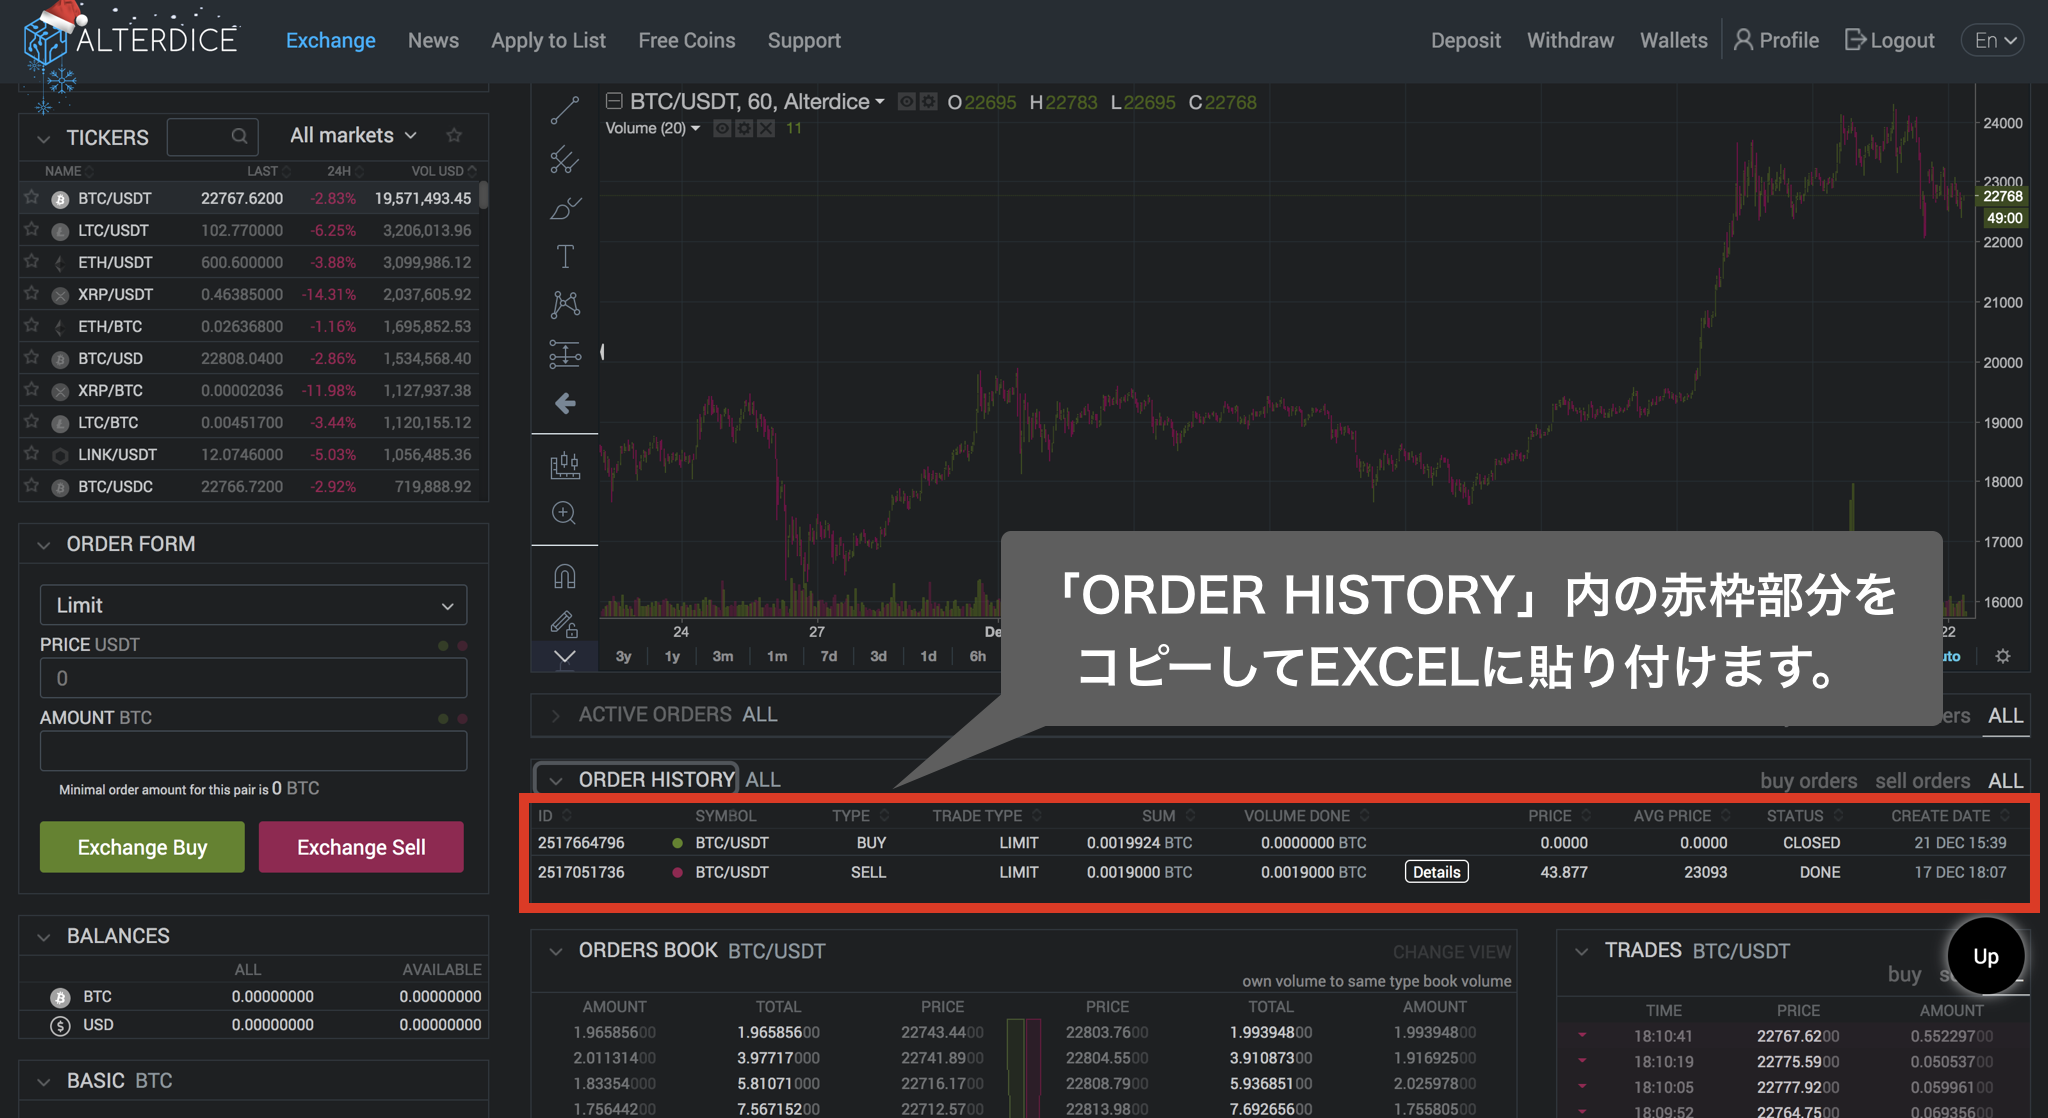The height and width of the screenshot is (1118, 2048).
Task: Toggle BTC/USDT series visibility eye icon
Action: 906,102
